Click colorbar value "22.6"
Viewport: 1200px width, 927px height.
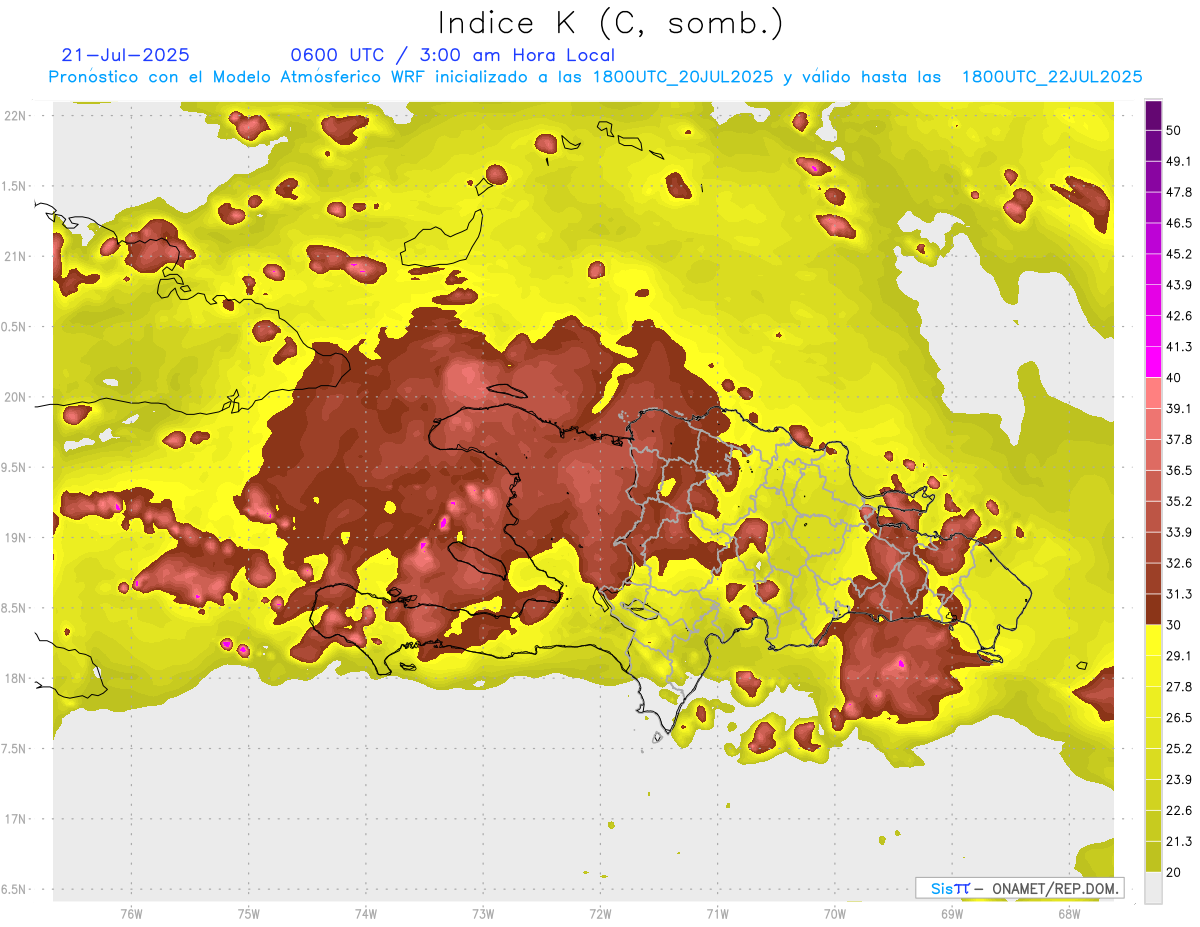(1179, 811)
